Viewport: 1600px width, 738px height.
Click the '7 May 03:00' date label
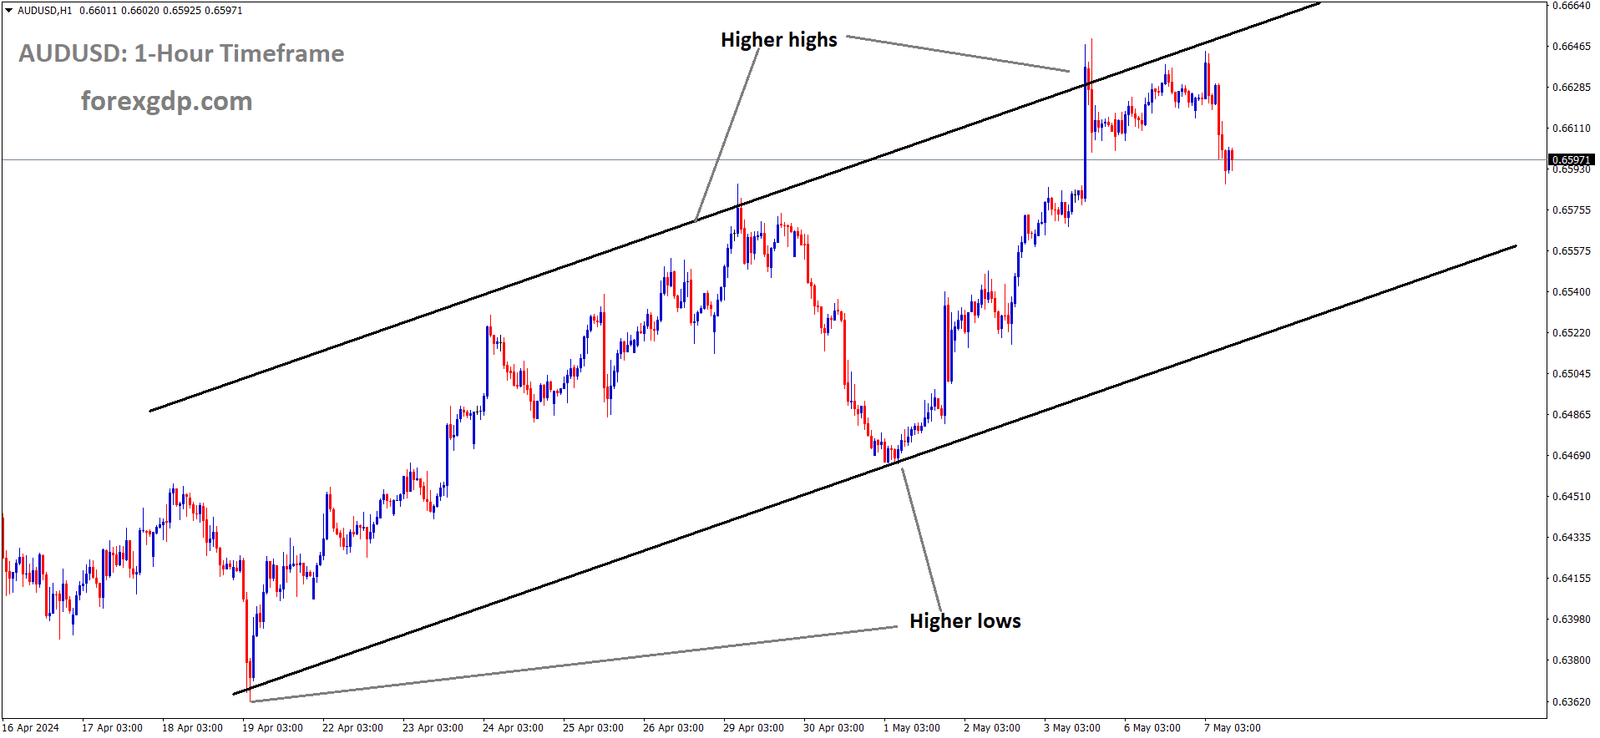1232,728
